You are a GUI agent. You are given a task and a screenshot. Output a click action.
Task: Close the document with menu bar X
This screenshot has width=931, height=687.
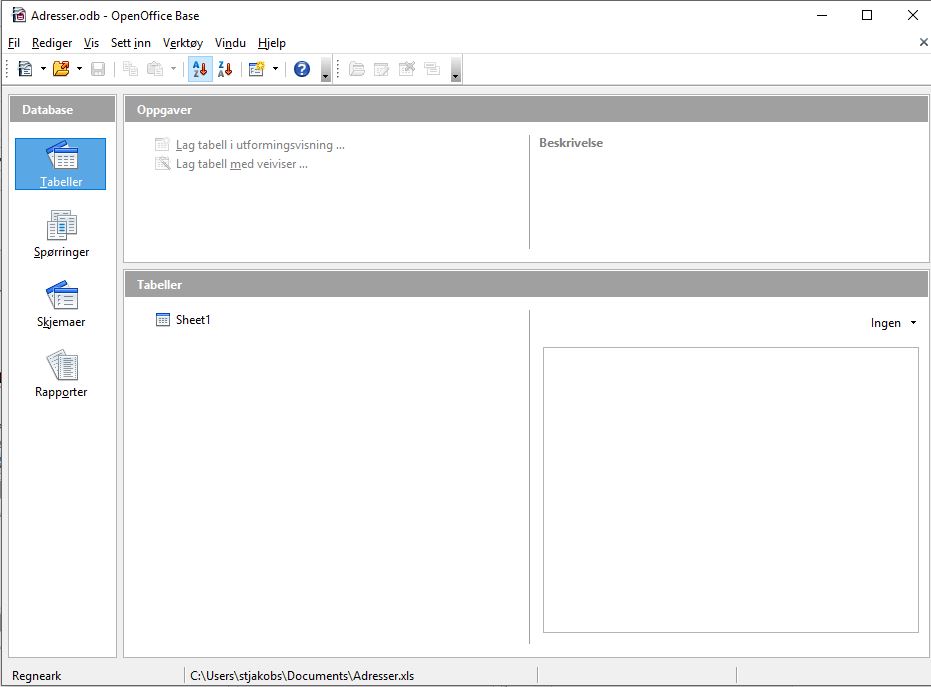coord(923,42)
